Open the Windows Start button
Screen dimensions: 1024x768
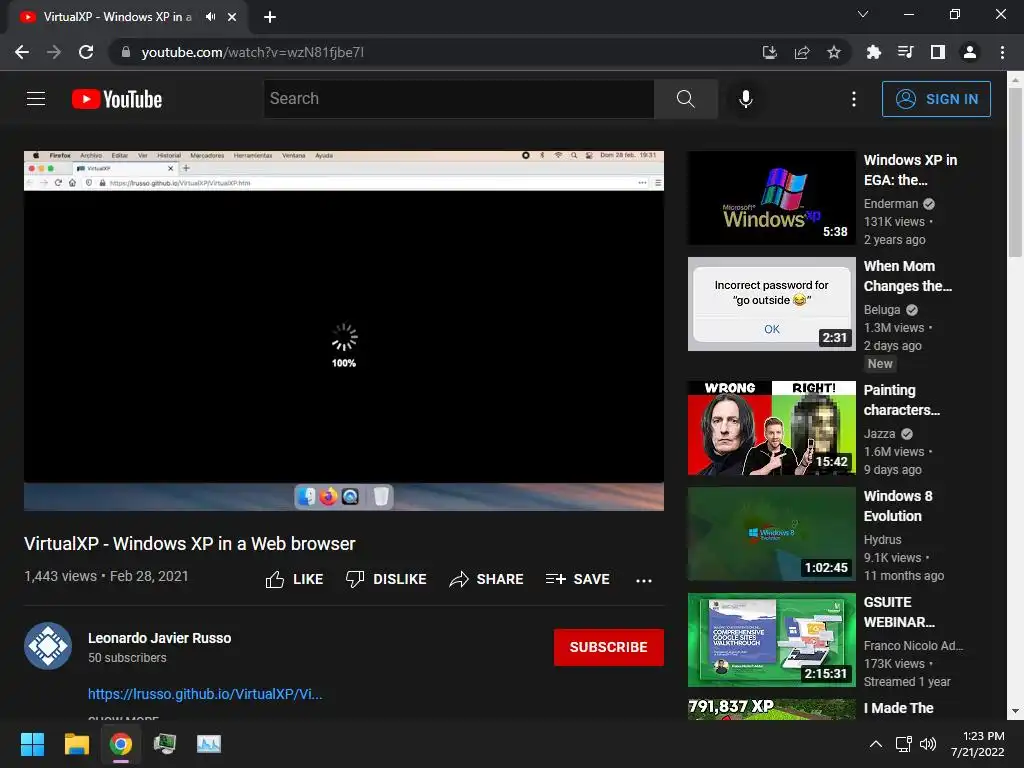coord(32,744)
